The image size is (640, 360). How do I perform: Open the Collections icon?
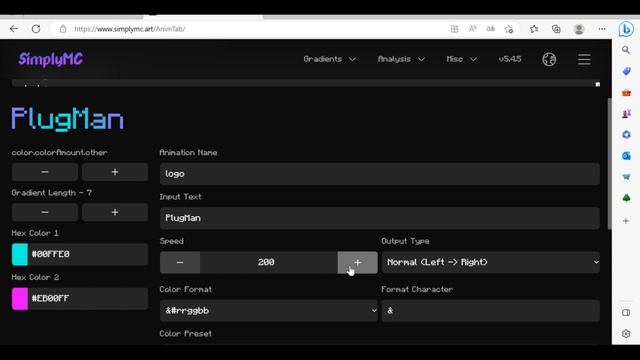(x=556, y=29)
